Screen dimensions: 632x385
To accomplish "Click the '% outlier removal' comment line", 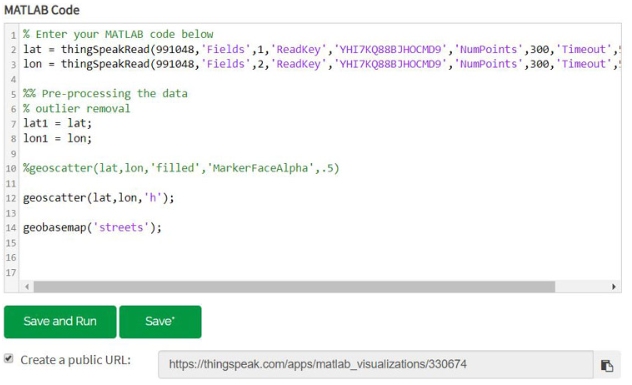I will (x=77, y=108).
